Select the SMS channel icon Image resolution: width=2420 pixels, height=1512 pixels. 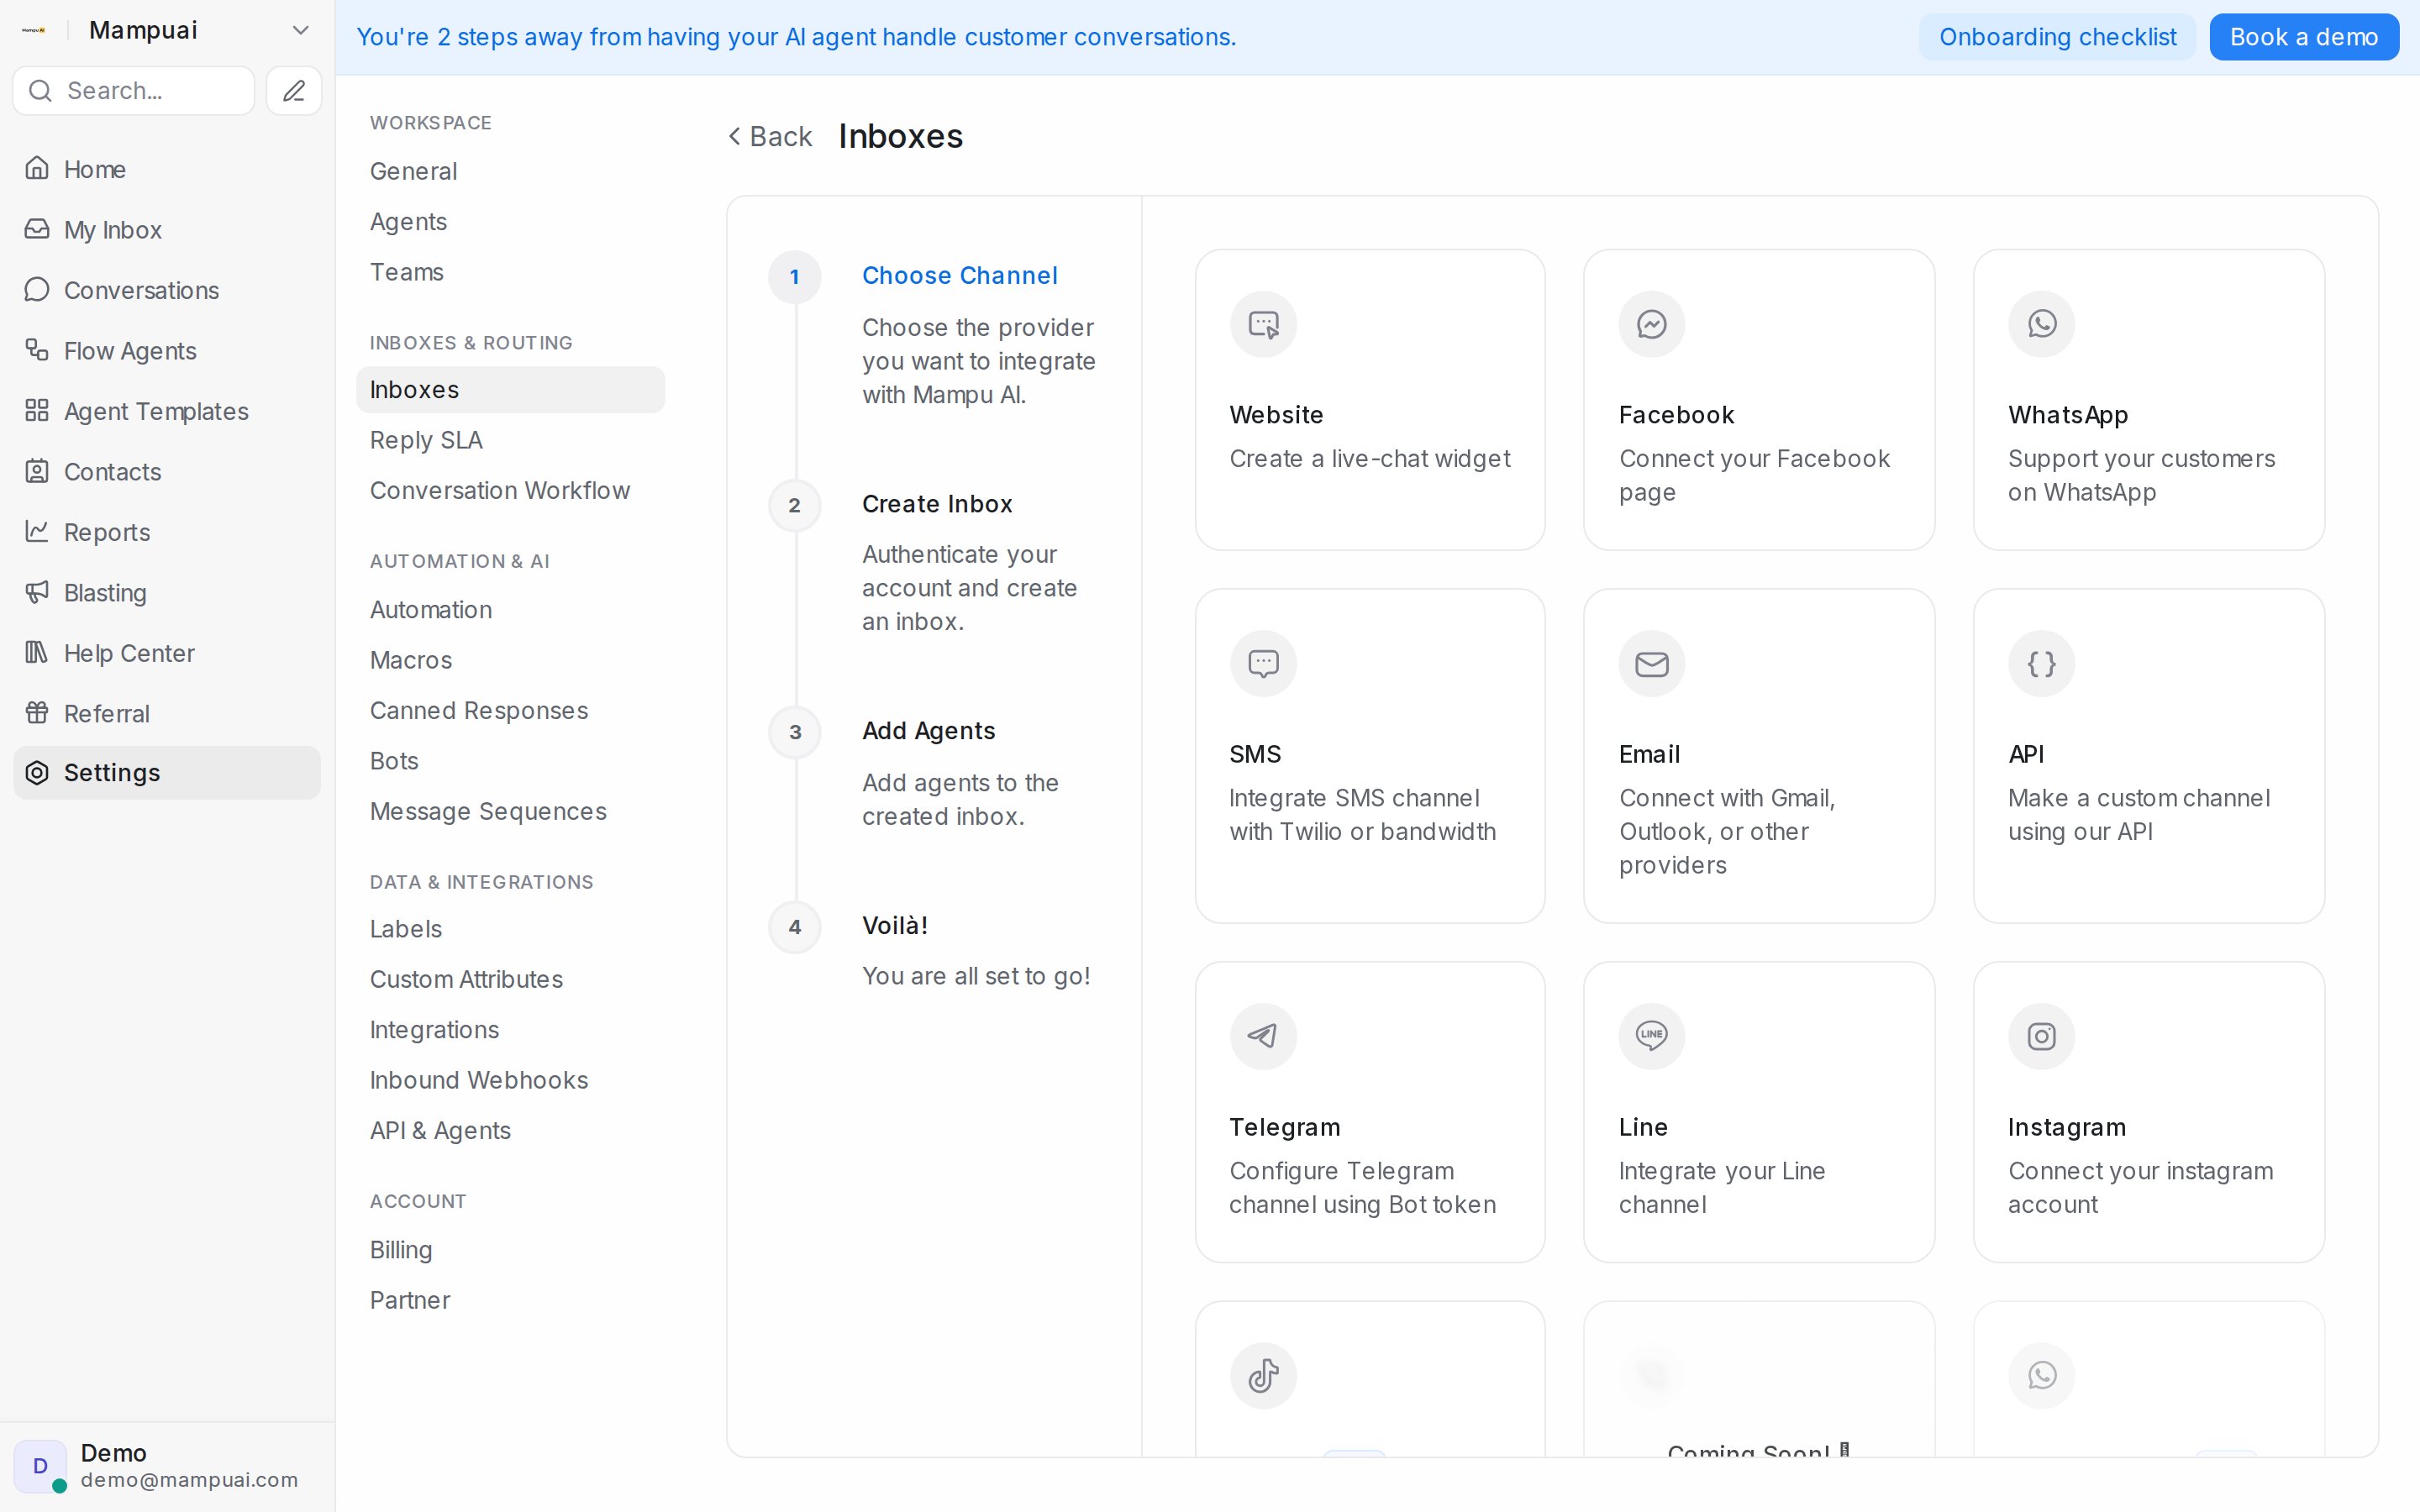[1263, 664]
